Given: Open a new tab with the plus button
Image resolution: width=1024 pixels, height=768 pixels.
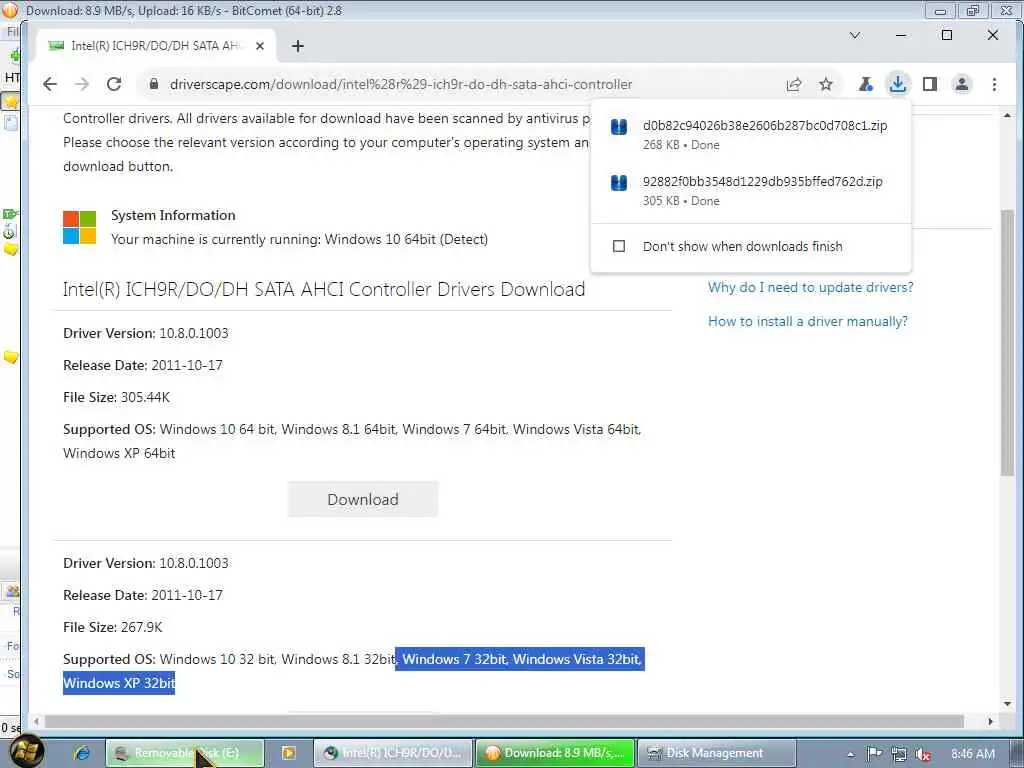Looking at the screenshot, I should (298, 46).
